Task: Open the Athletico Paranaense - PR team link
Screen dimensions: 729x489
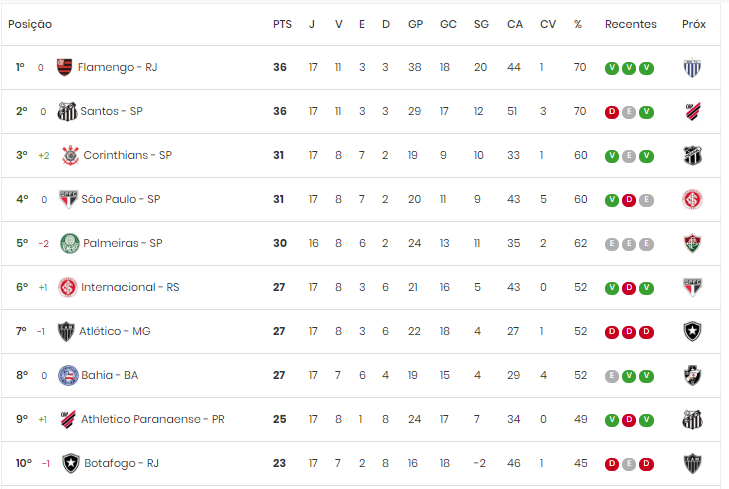Action: click(152, 419)
